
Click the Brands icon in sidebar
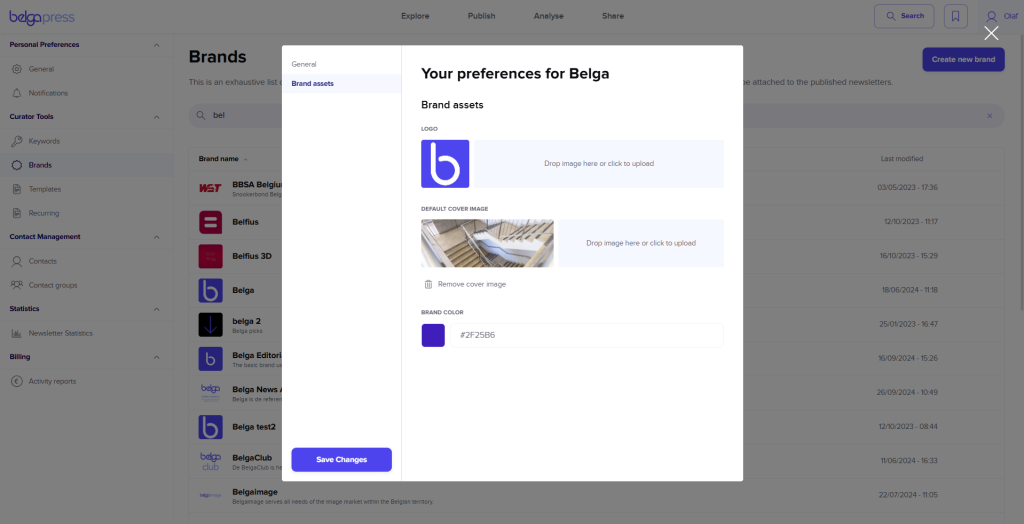(17, 165)
